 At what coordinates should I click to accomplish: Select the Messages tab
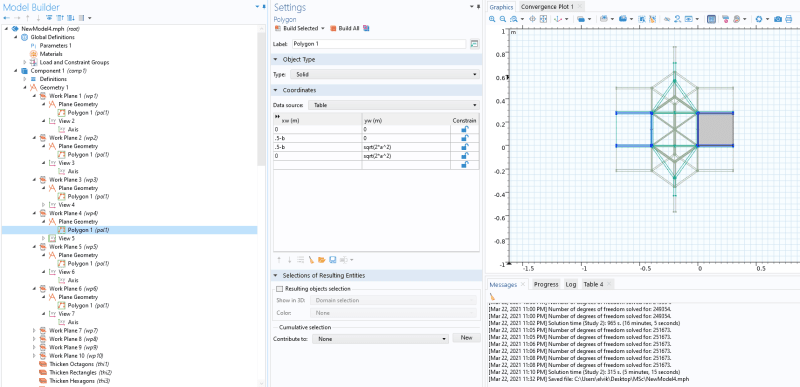click(503, 284)
